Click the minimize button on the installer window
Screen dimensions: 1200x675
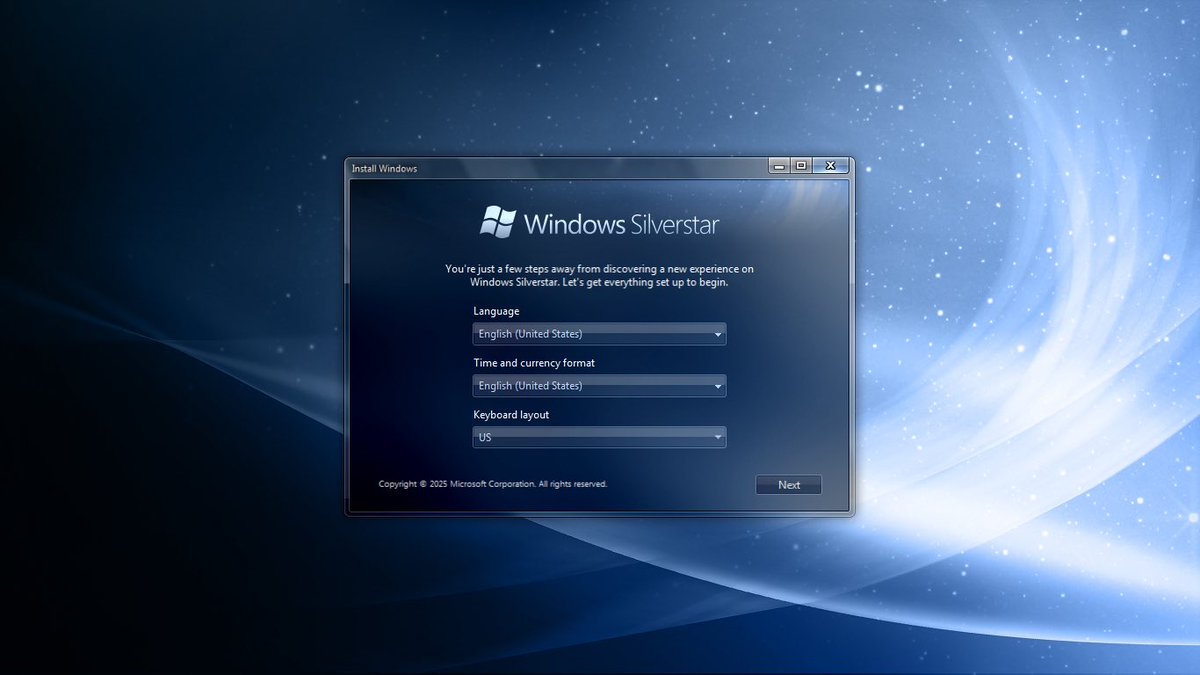[x=778, y=165]
